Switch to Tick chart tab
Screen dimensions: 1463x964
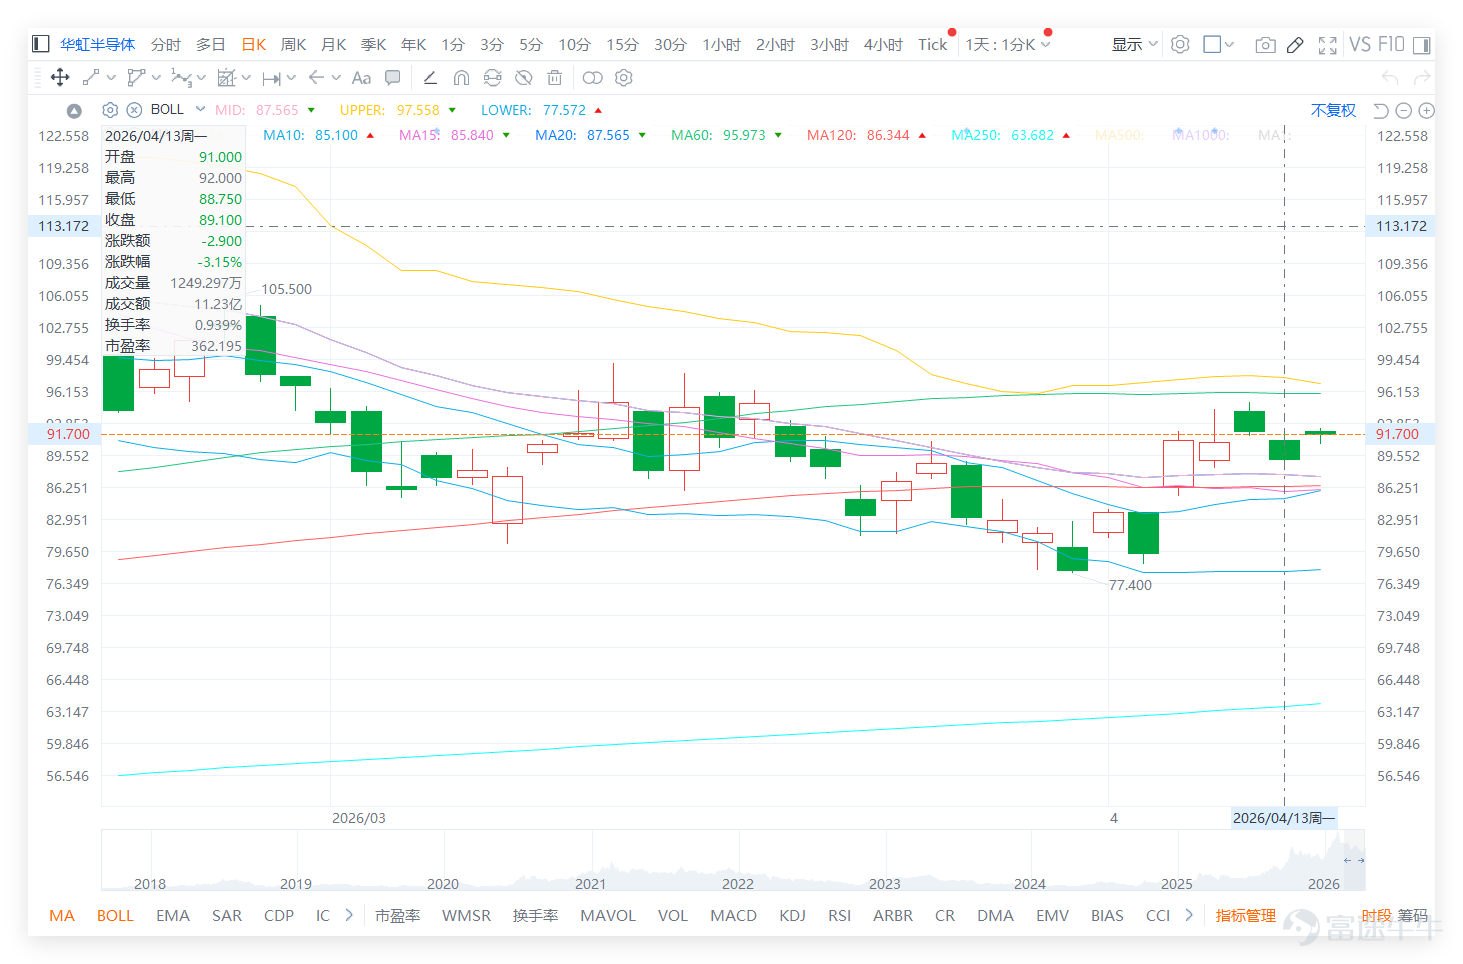[932, 44]
